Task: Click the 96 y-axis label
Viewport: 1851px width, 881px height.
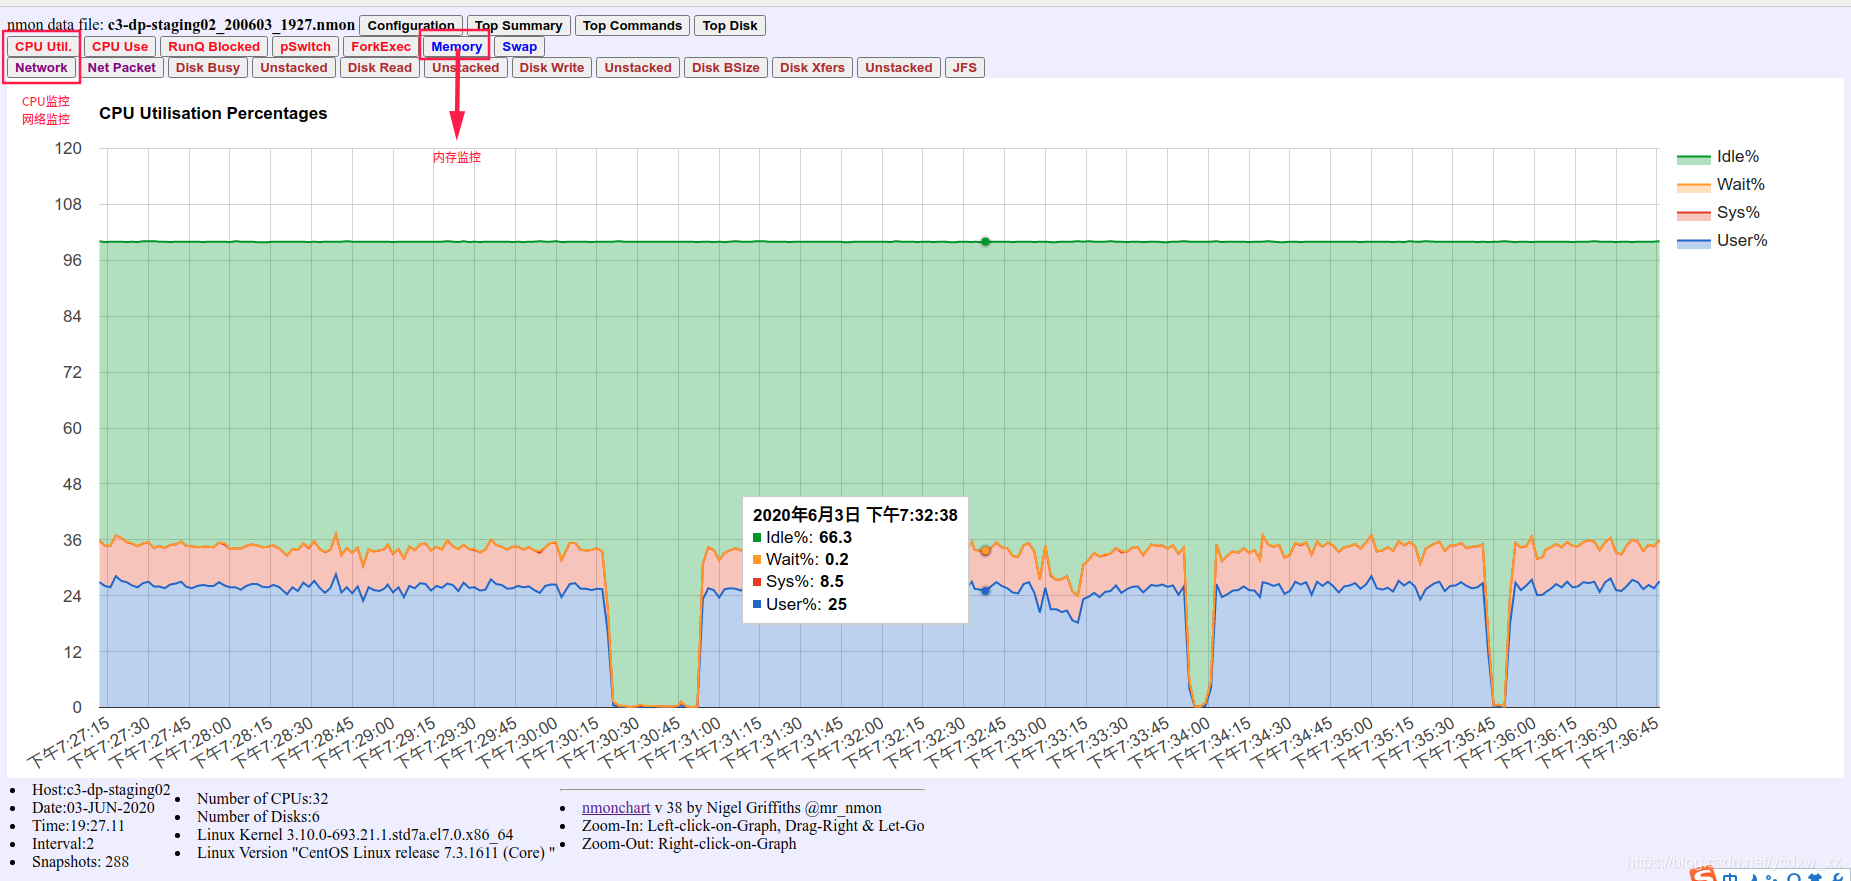Action: (x=72, y=261)
